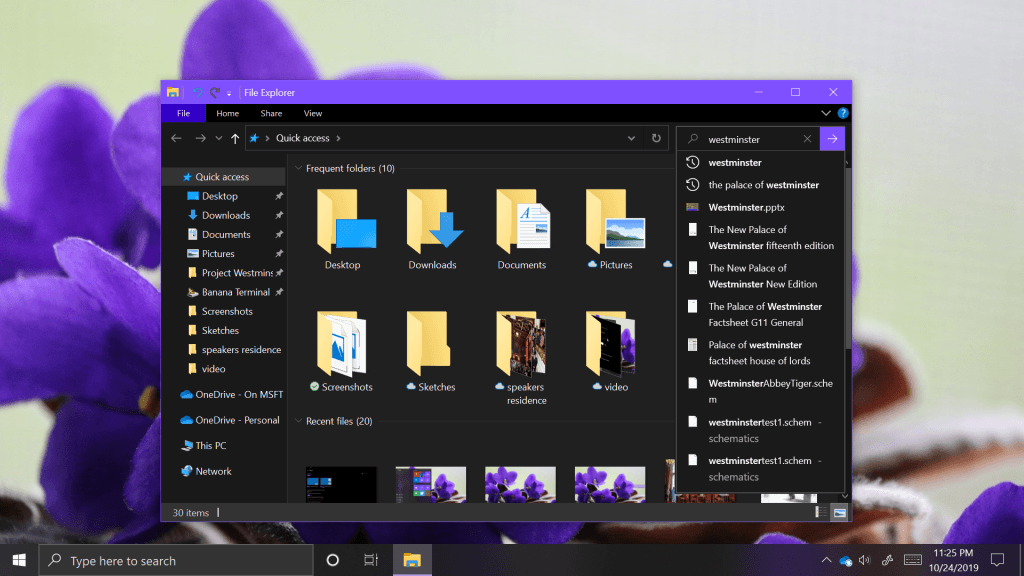
Task: Select the 'westminster' history suggestion
Action: tap(760, 163)
